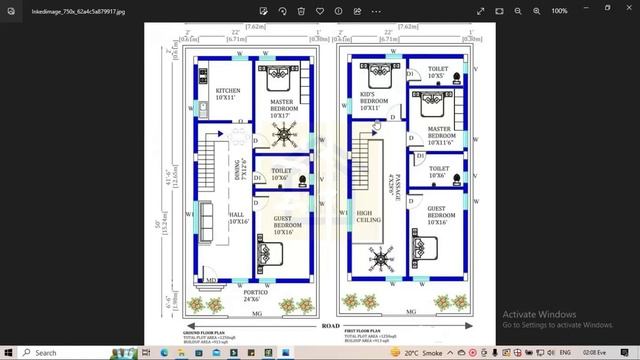The image size is (640, 360).
Task: Rotate the image with the rotate icon
Action: [282, 11]
